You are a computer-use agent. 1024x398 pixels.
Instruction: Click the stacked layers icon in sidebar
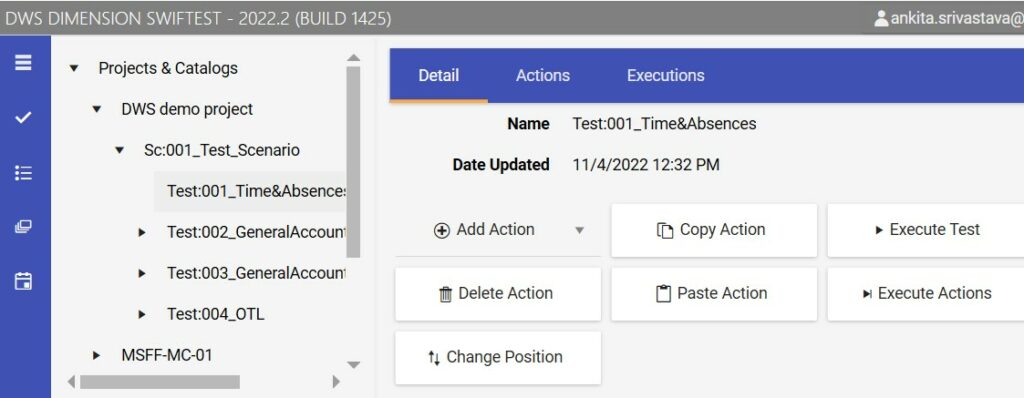[x=24, y=227]
